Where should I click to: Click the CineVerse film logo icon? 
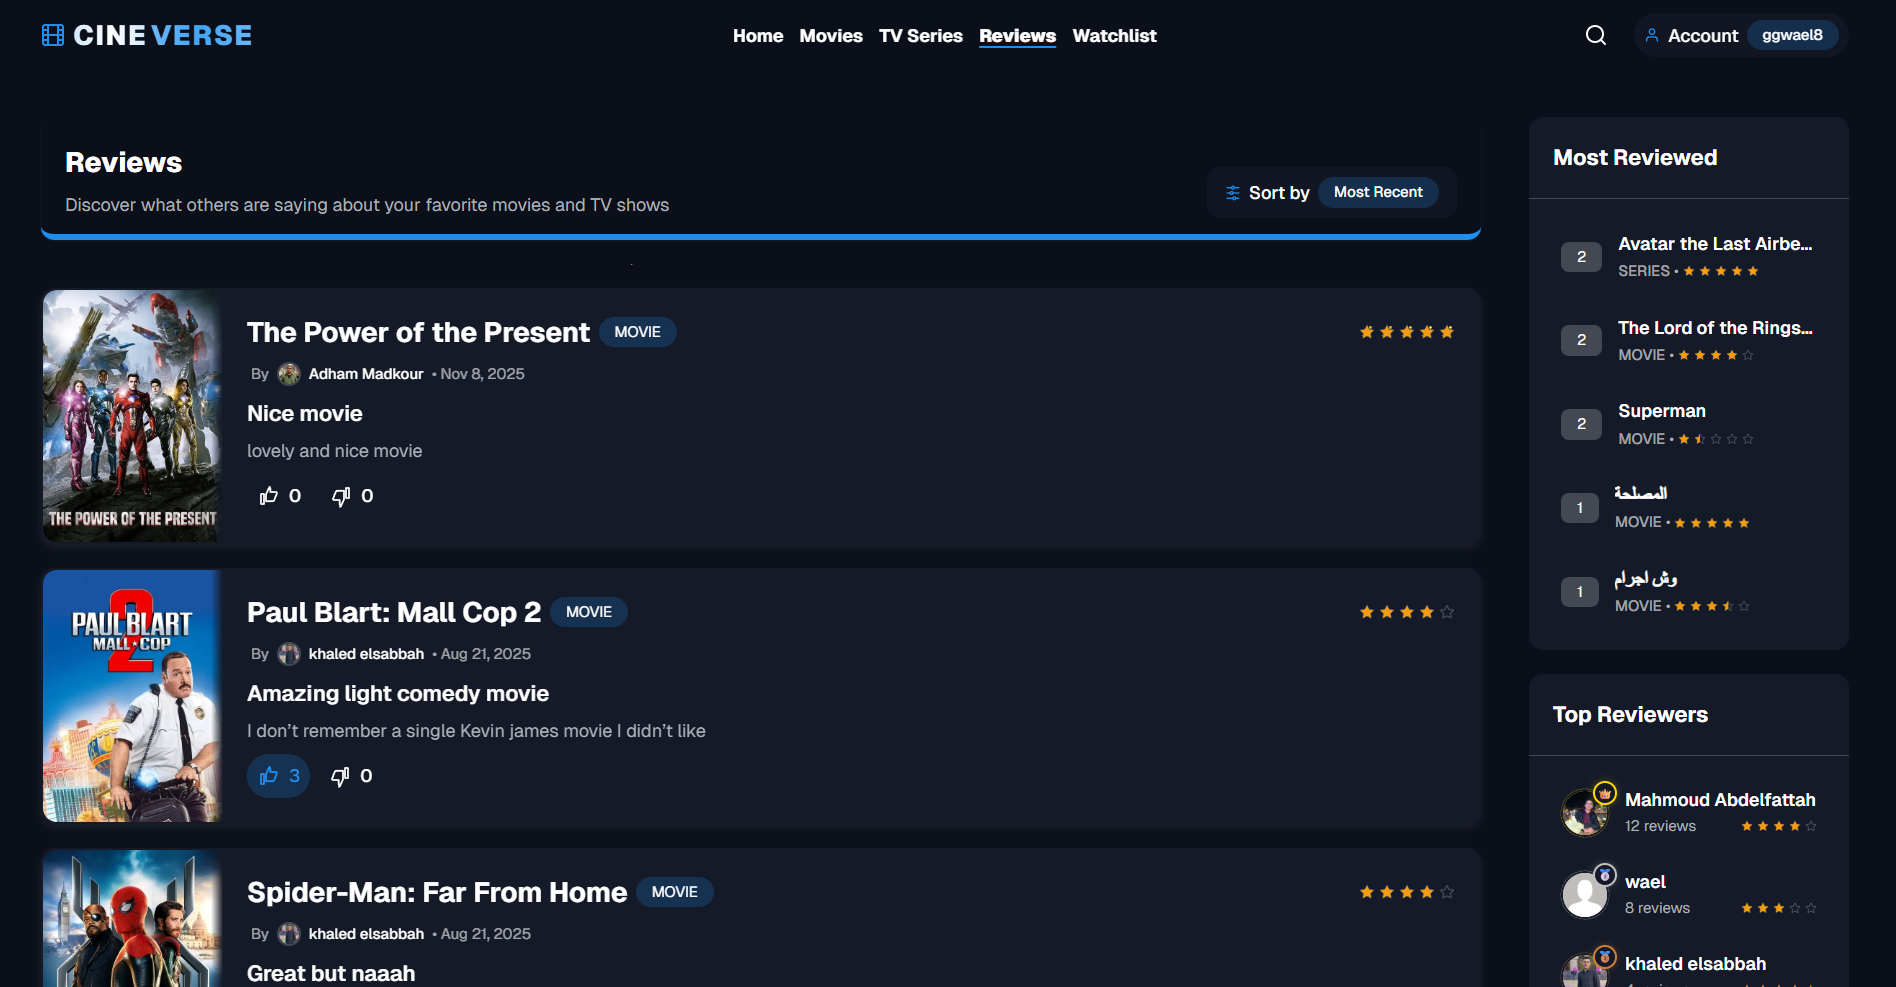(x=54, y=34)
